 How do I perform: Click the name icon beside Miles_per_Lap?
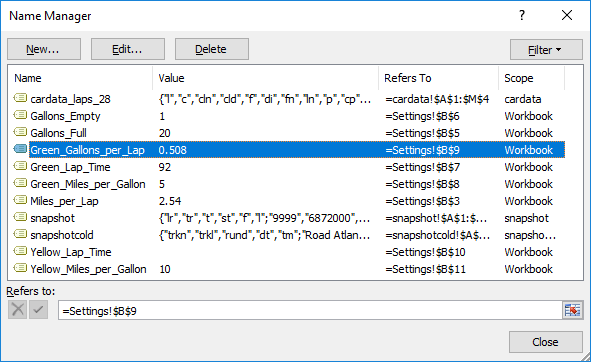(20, 200)
